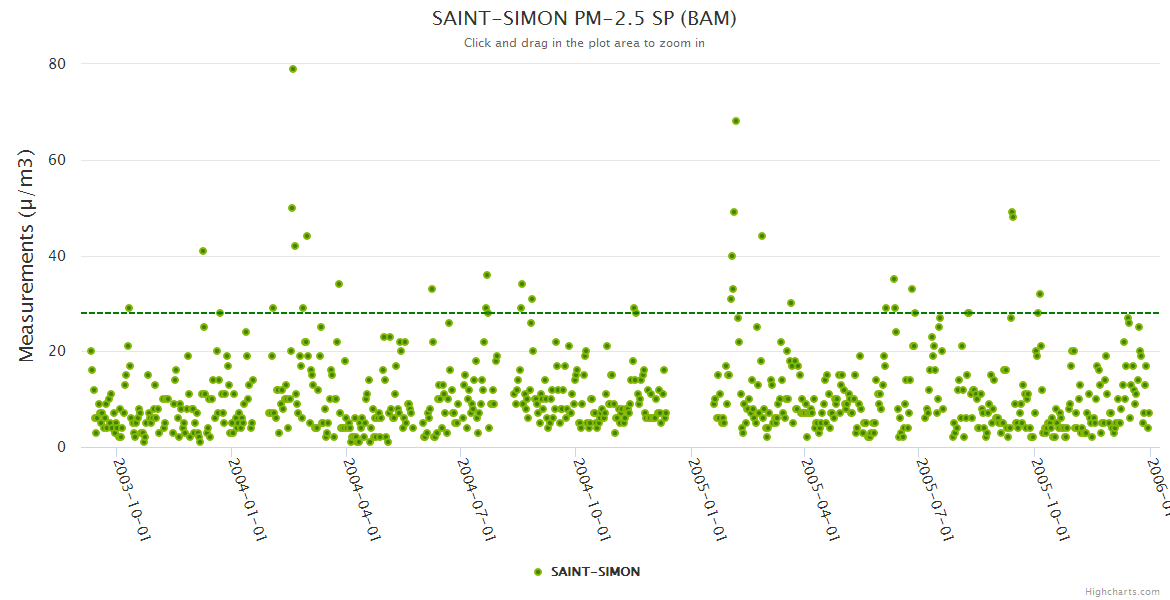Select the point near 30 before 2005-04-01
1170x600 pixels.
tap(791, 303)
